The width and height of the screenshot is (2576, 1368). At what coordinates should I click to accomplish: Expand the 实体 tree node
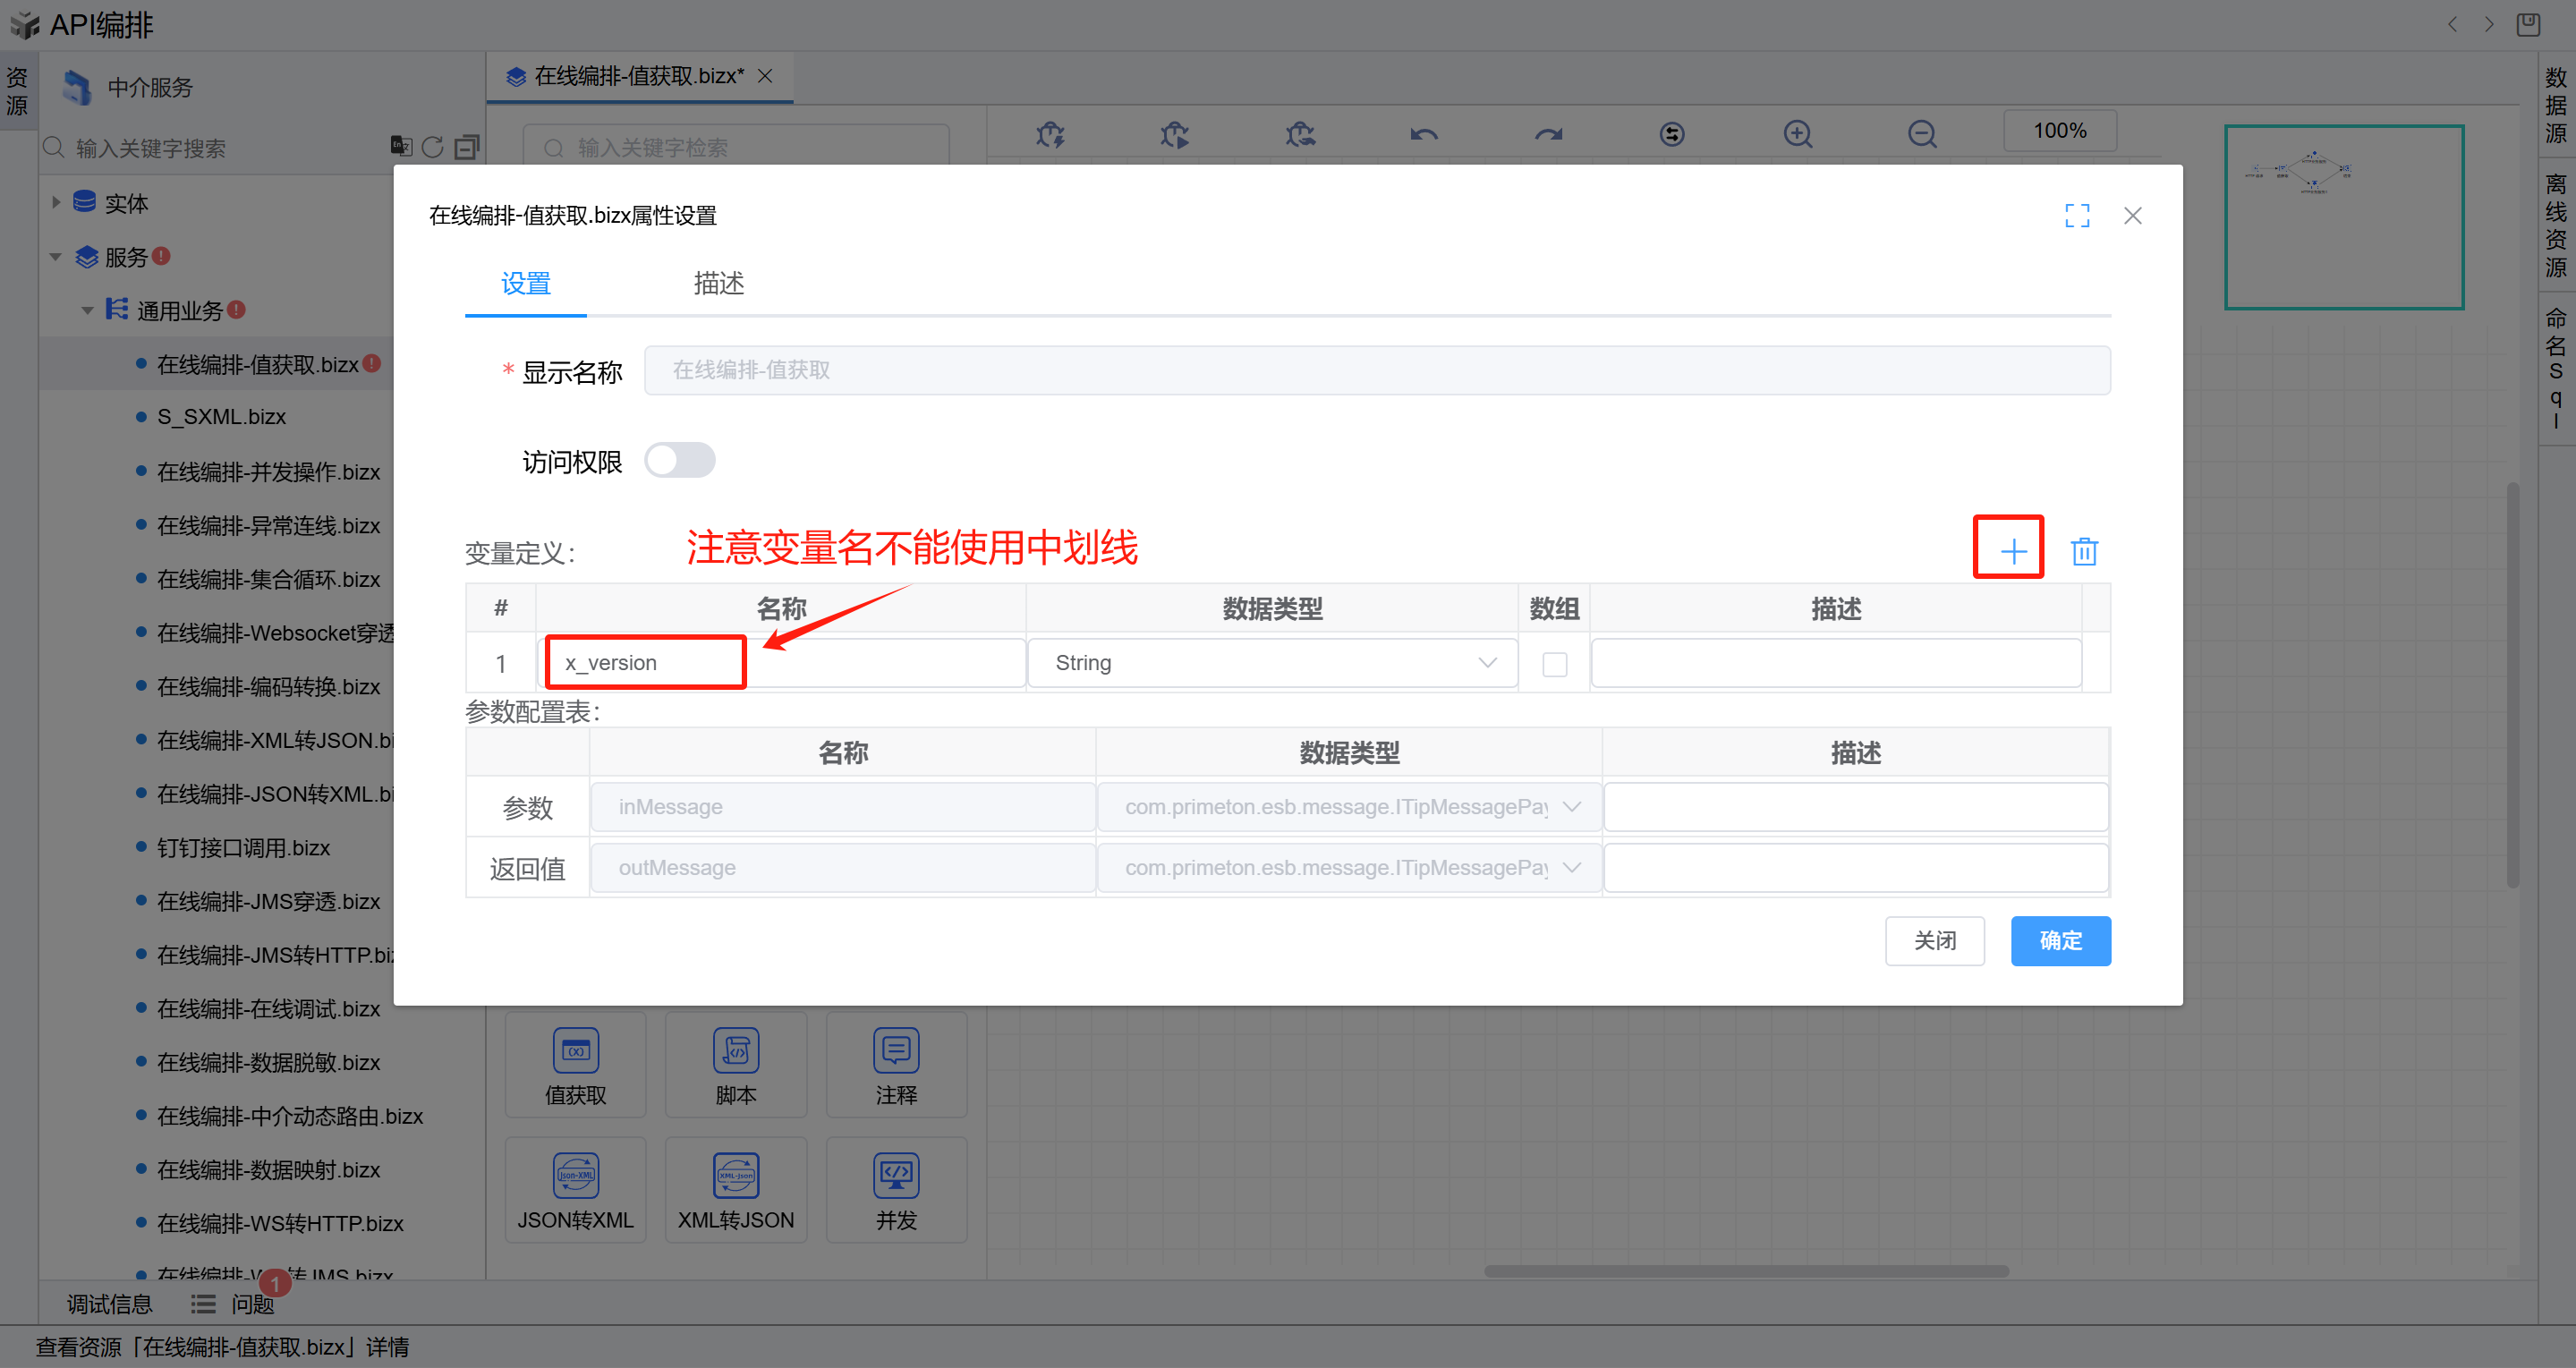[x=56, y=203]
